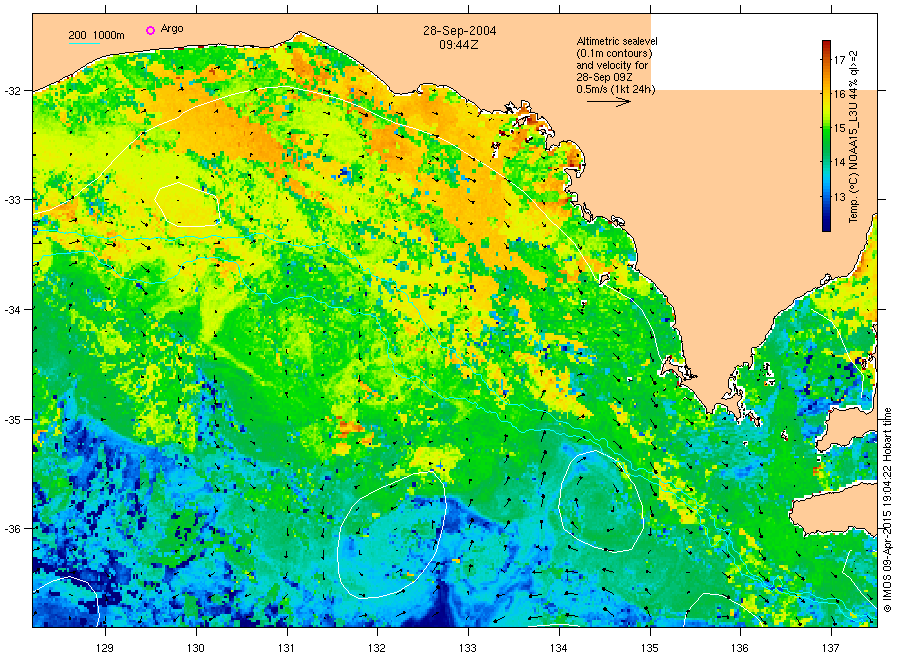Click the time '09:44Z' label
The width and height of the screenshot is (900, 660).
[459, 45]
